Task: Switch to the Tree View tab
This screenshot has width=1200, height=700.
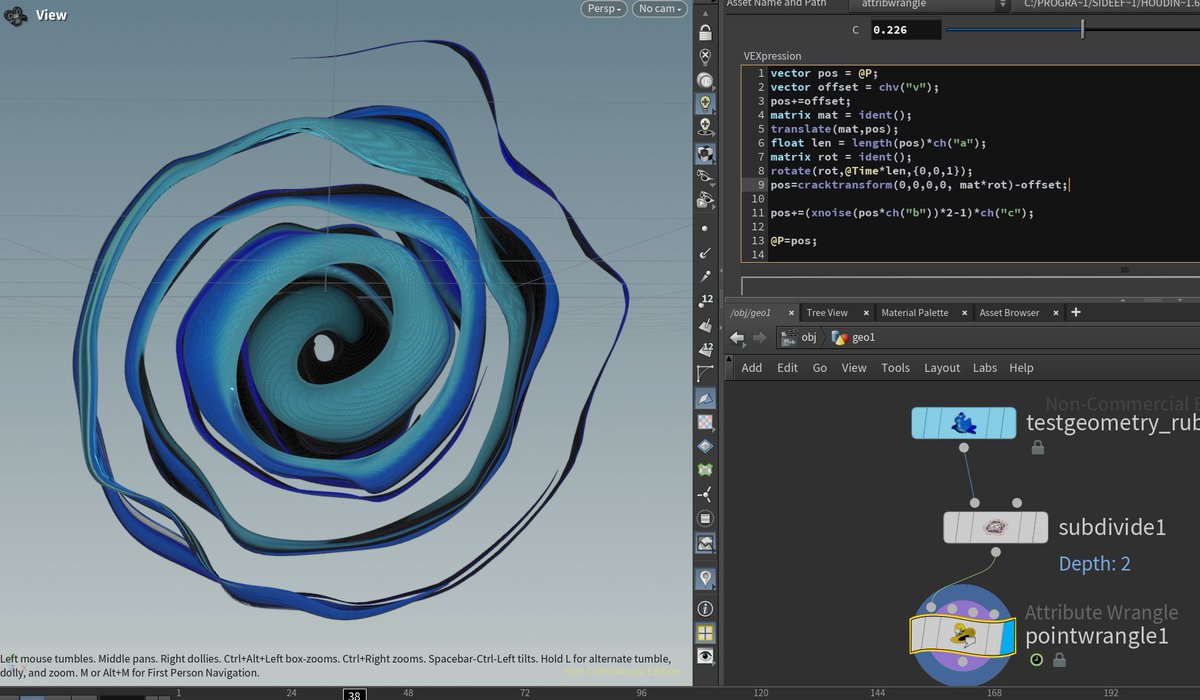Action: click(x=827, y=313)
